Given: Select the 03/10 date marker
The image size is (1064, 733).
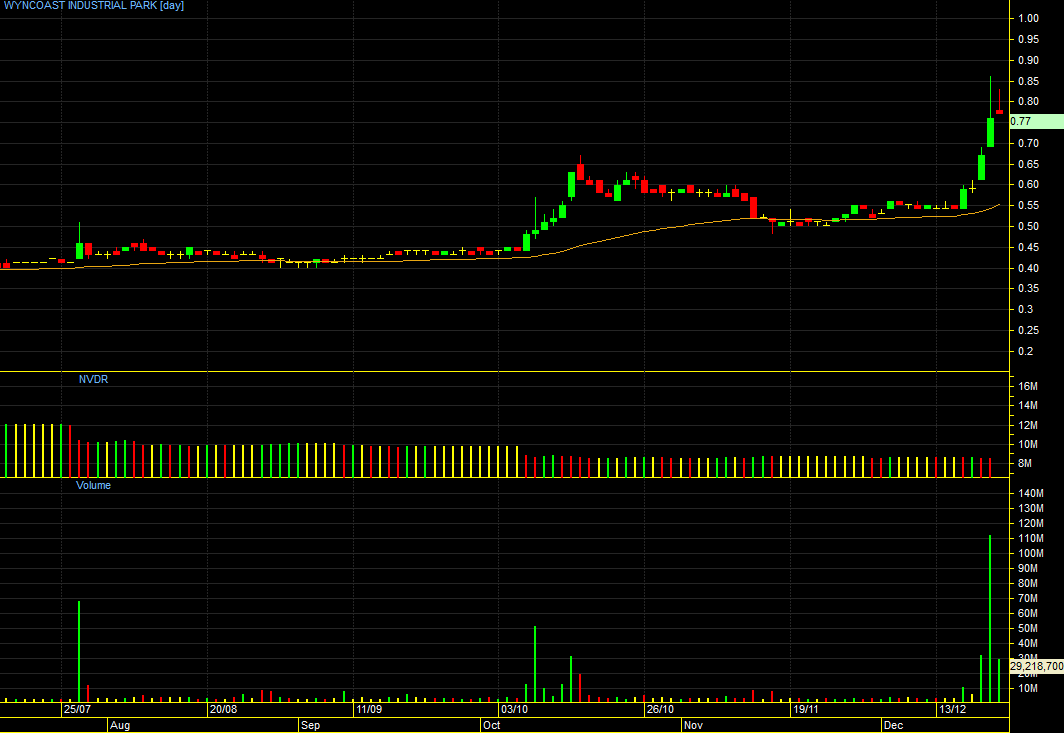Looking at the screenshot, I should tap(514, 709).
